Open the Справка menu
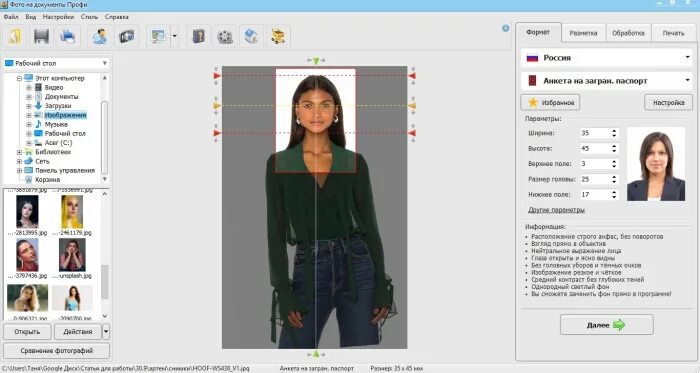This screenshot has height=373, width=700. pos(117,17)
